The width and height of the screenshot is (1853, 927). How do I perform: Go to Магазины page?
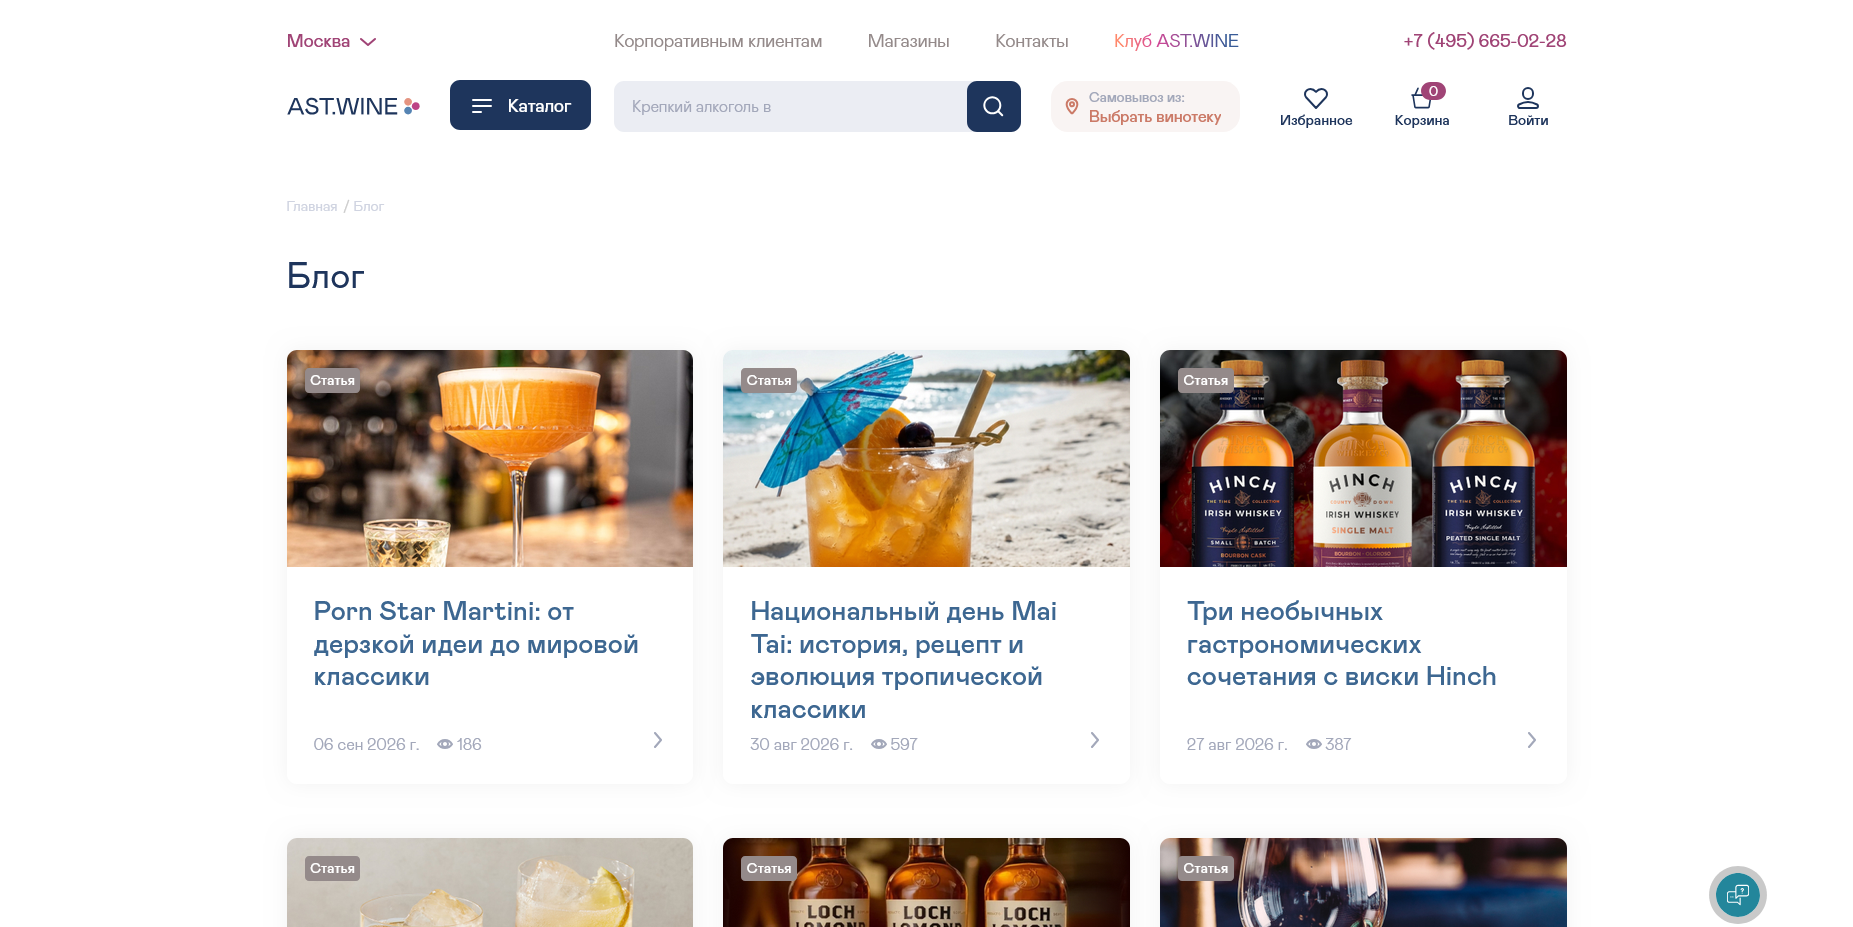(908, 41)
